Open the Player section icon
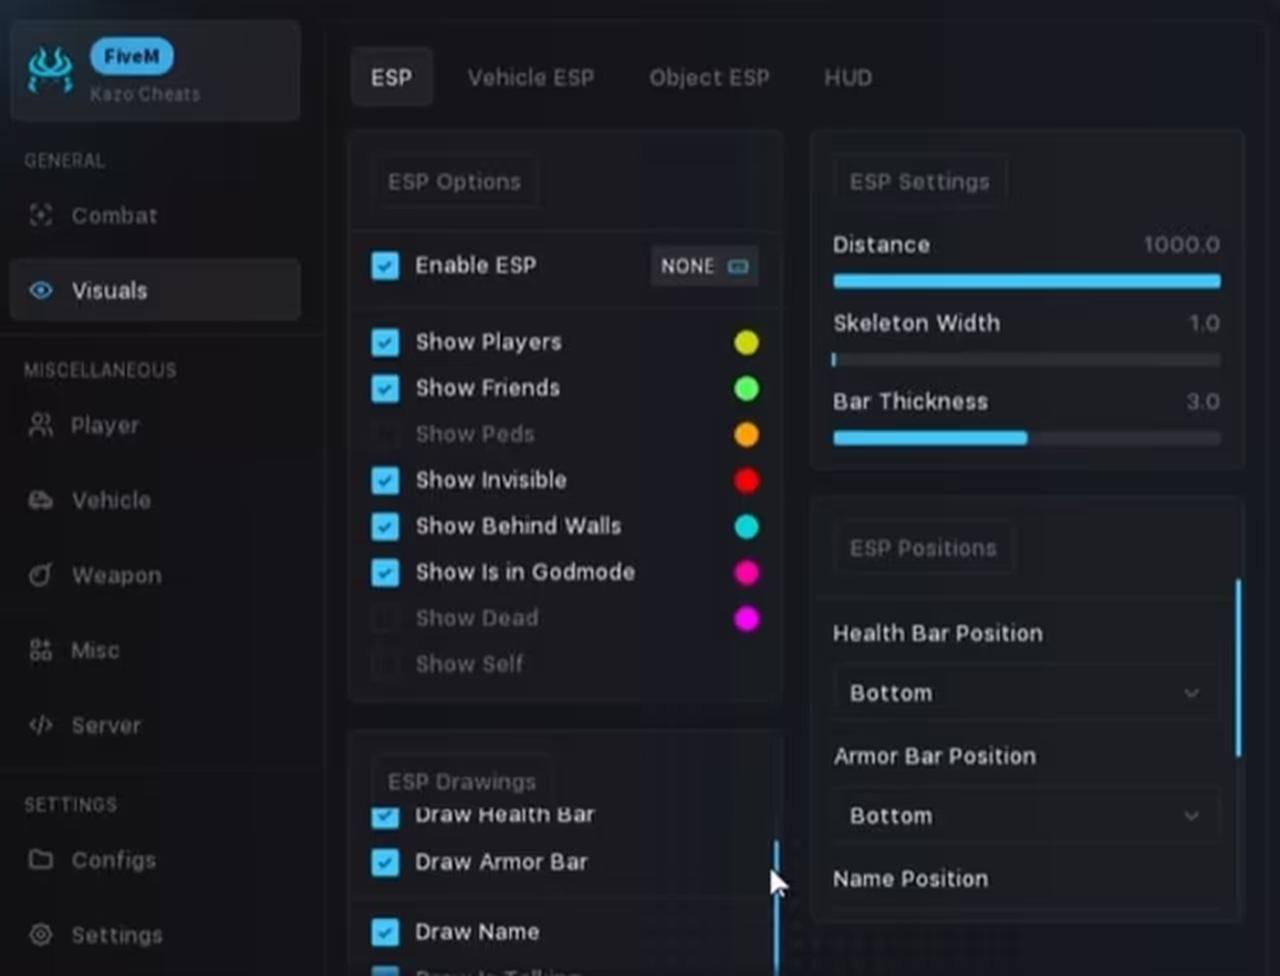This screenshot has height=976, width=1280. [x=40, y=425]
